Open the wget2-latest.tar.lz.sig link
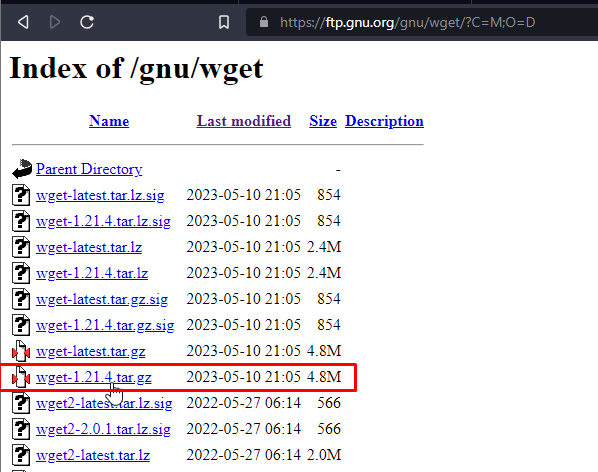Image resolution: width=598 pixels, height=472 pixels. pyautogui.click(x=104, y=403)
